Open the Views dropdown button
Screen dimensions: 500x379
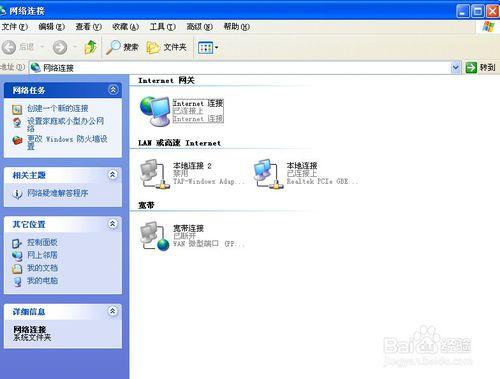coord(208,48)
